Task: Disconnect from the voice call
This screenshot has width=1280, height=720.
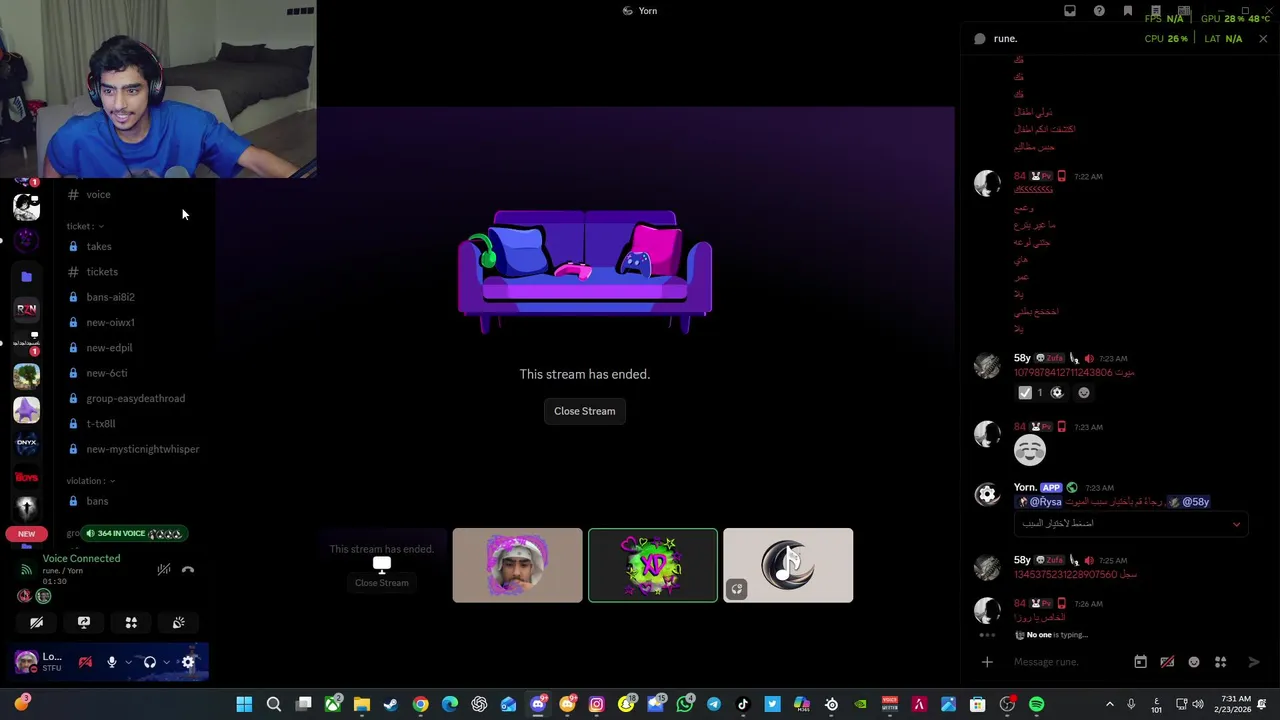Action: pos(188,569)
